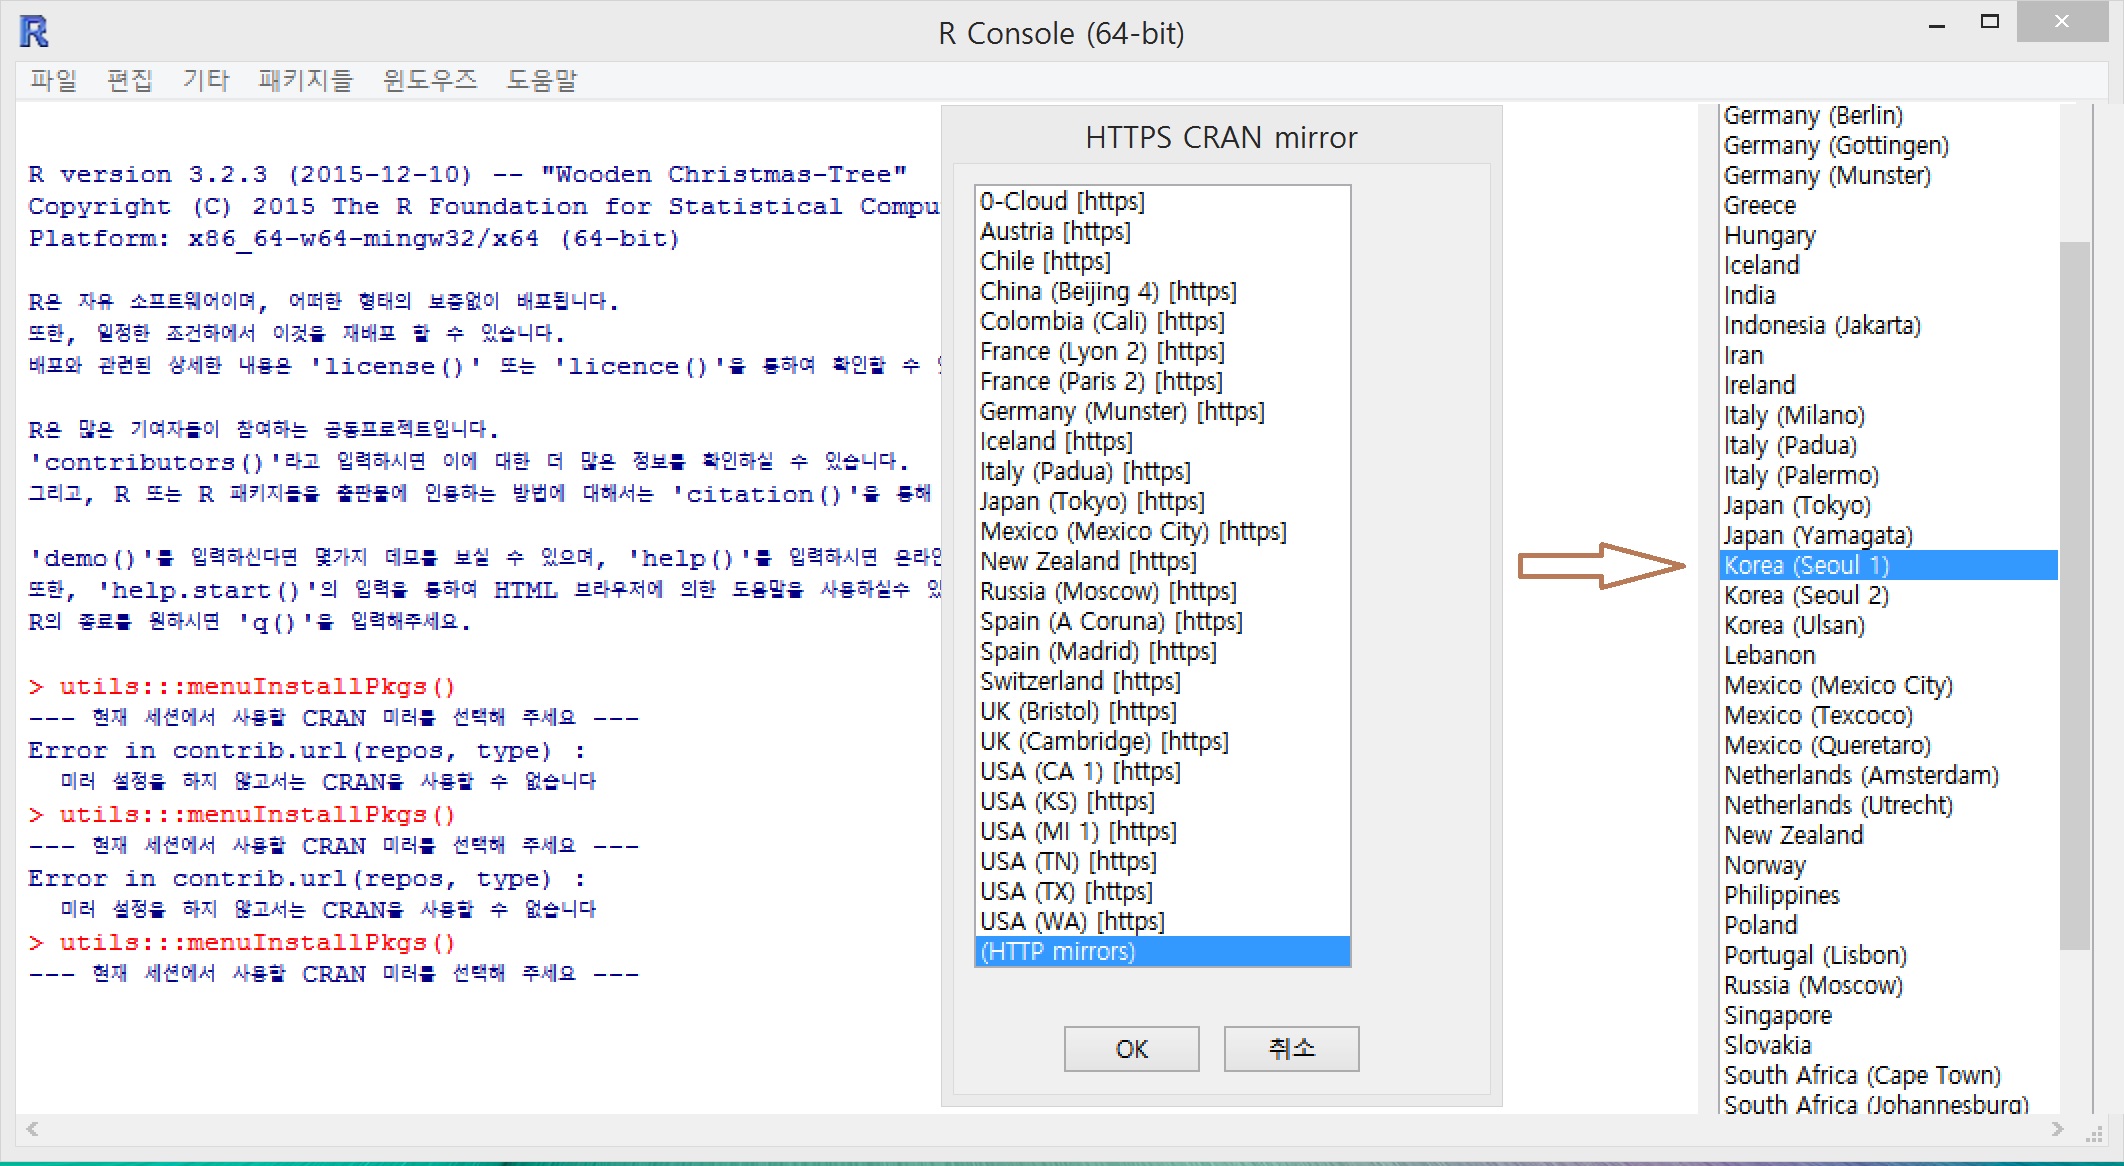Click the console horizontal scroll right arrow
This screenshot has height=1166, width=2124.
[2057, 1129]
